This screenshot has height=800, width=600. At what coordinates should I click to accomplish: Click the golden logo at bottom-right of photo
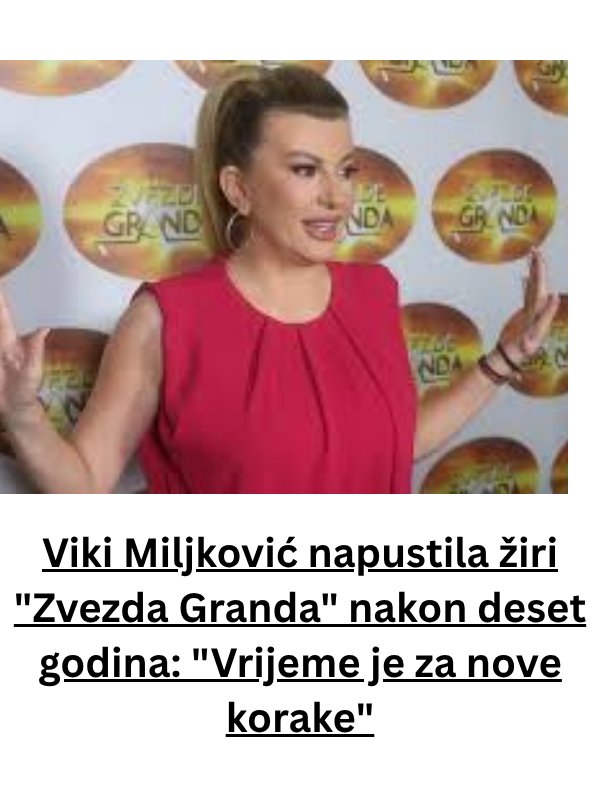coord(480,467)
